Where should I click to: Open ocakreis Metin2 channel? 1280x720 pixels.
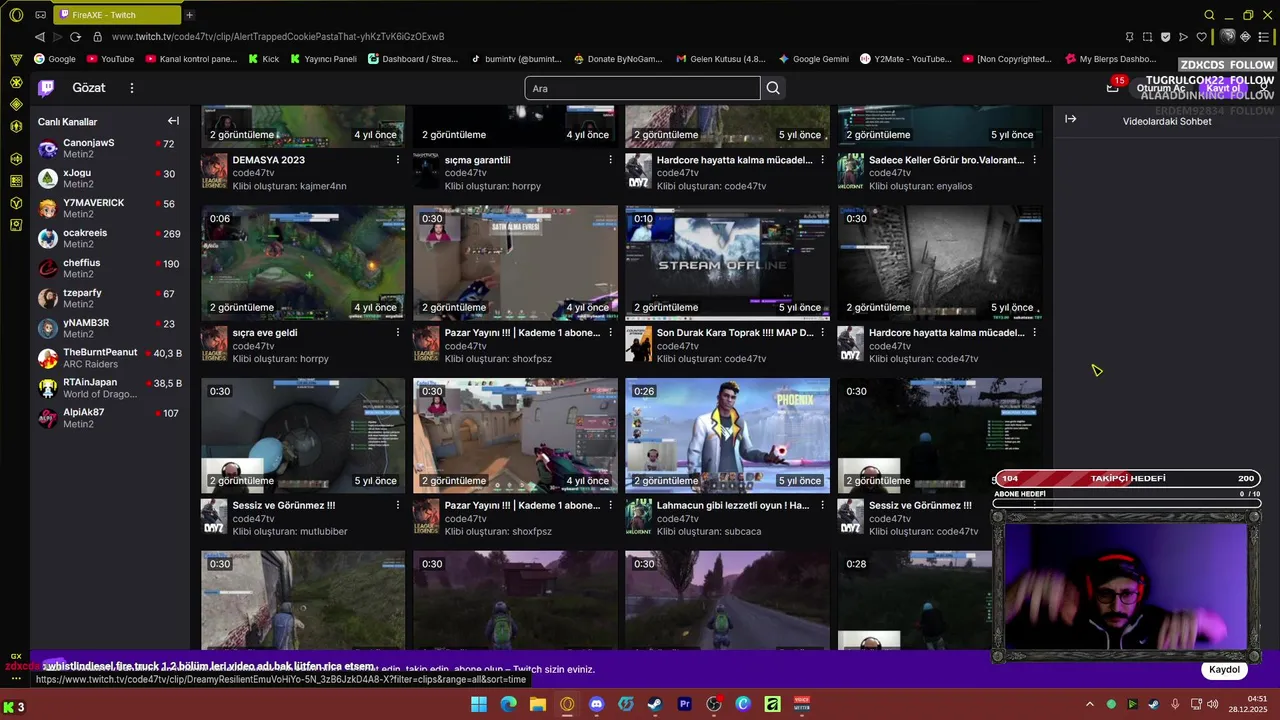[110, 239]
